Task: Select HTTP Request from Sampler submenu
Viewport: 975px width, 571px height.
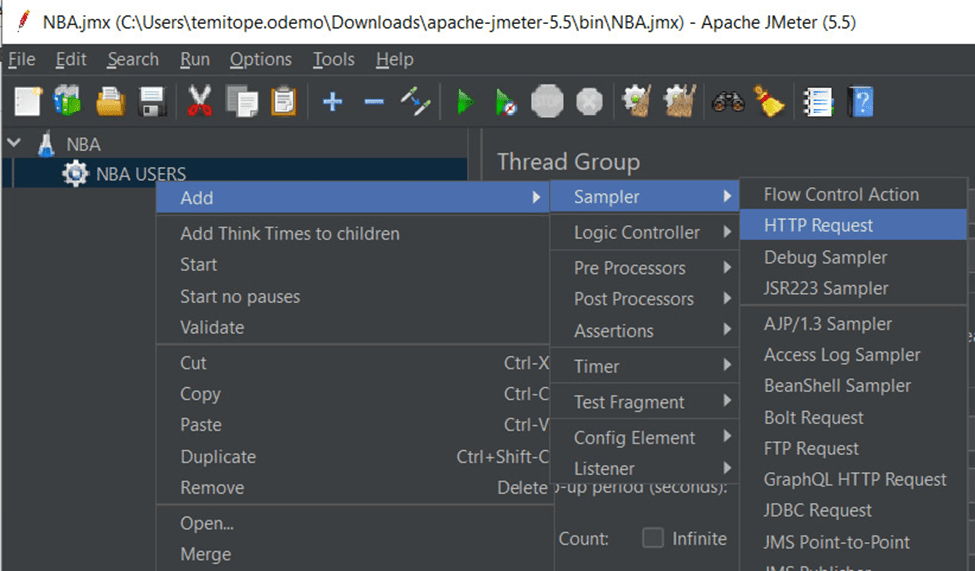Action: click(x=818, y=226)
